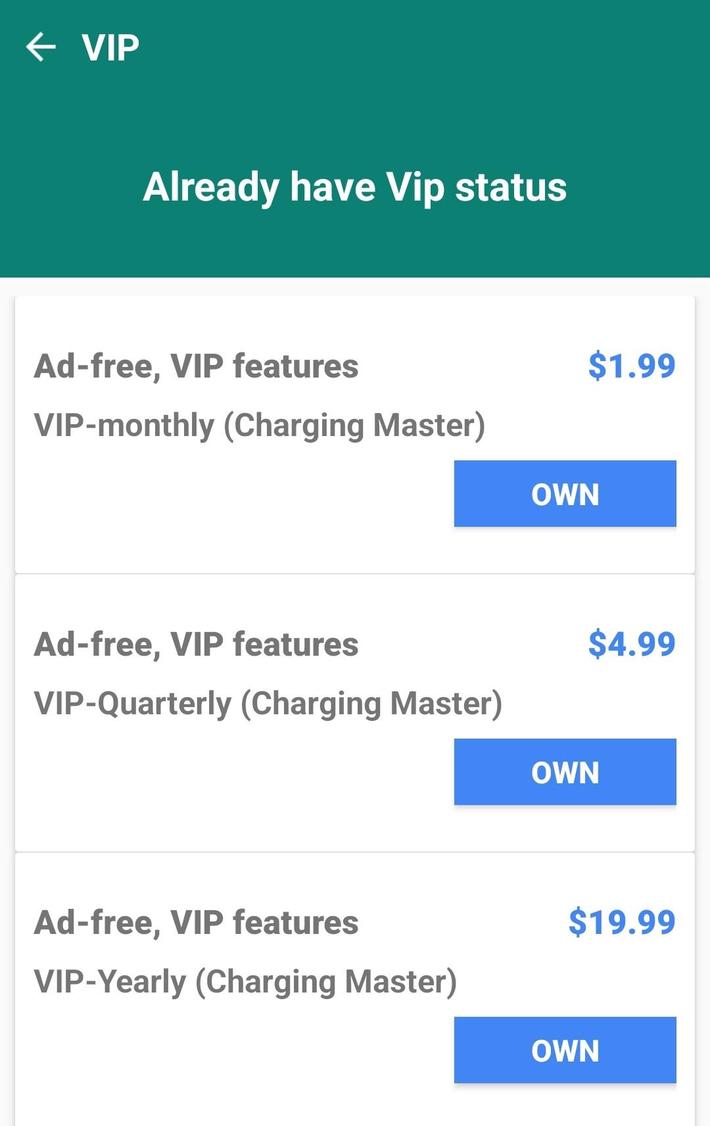Tap the back arrow icon
The width and height of the screenshot is (710, 1126).
tap(41, 47)
